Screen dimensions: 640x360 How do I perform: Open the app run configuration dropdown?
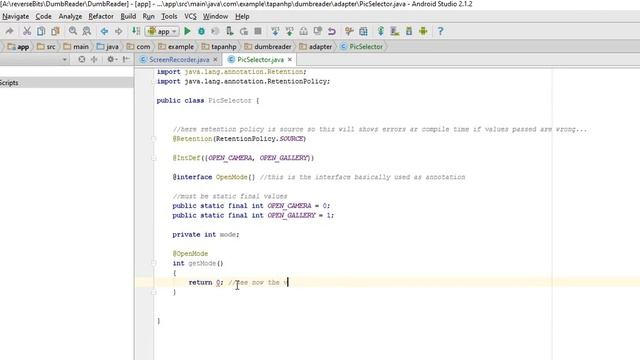(162, 31)
